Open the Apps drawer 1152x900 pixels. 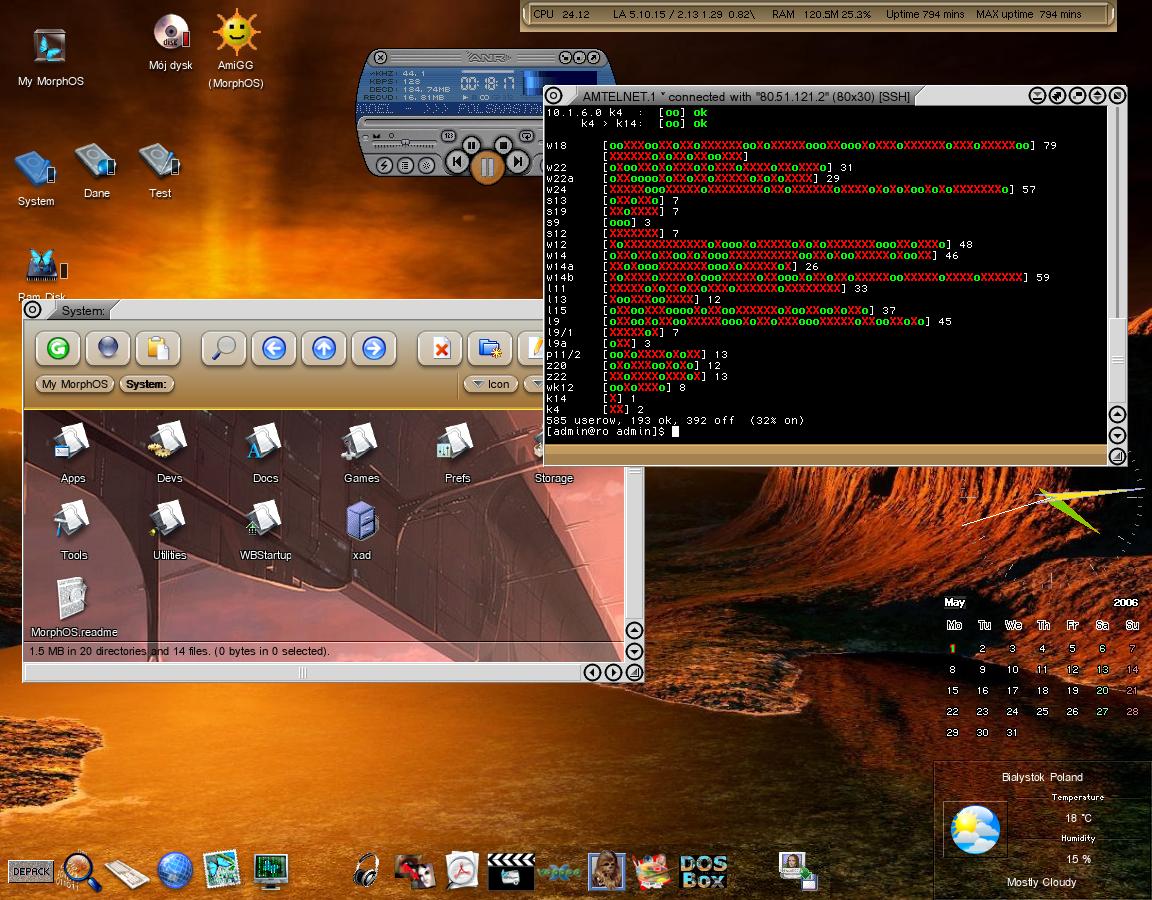tap(73, 442)
